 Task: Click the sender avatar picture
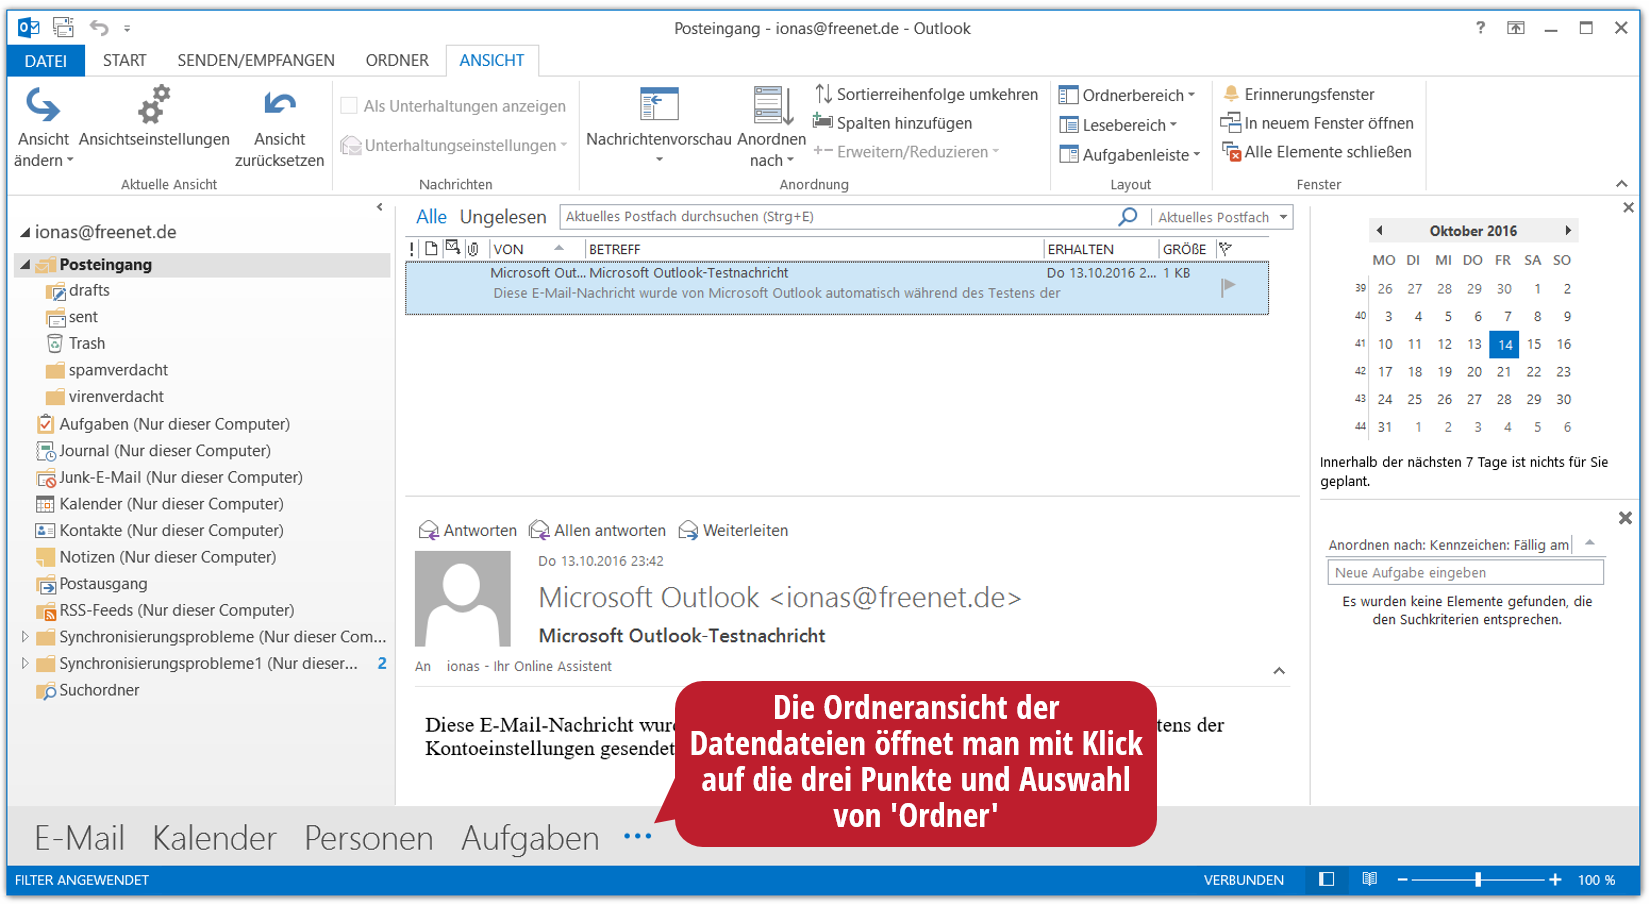462,598
